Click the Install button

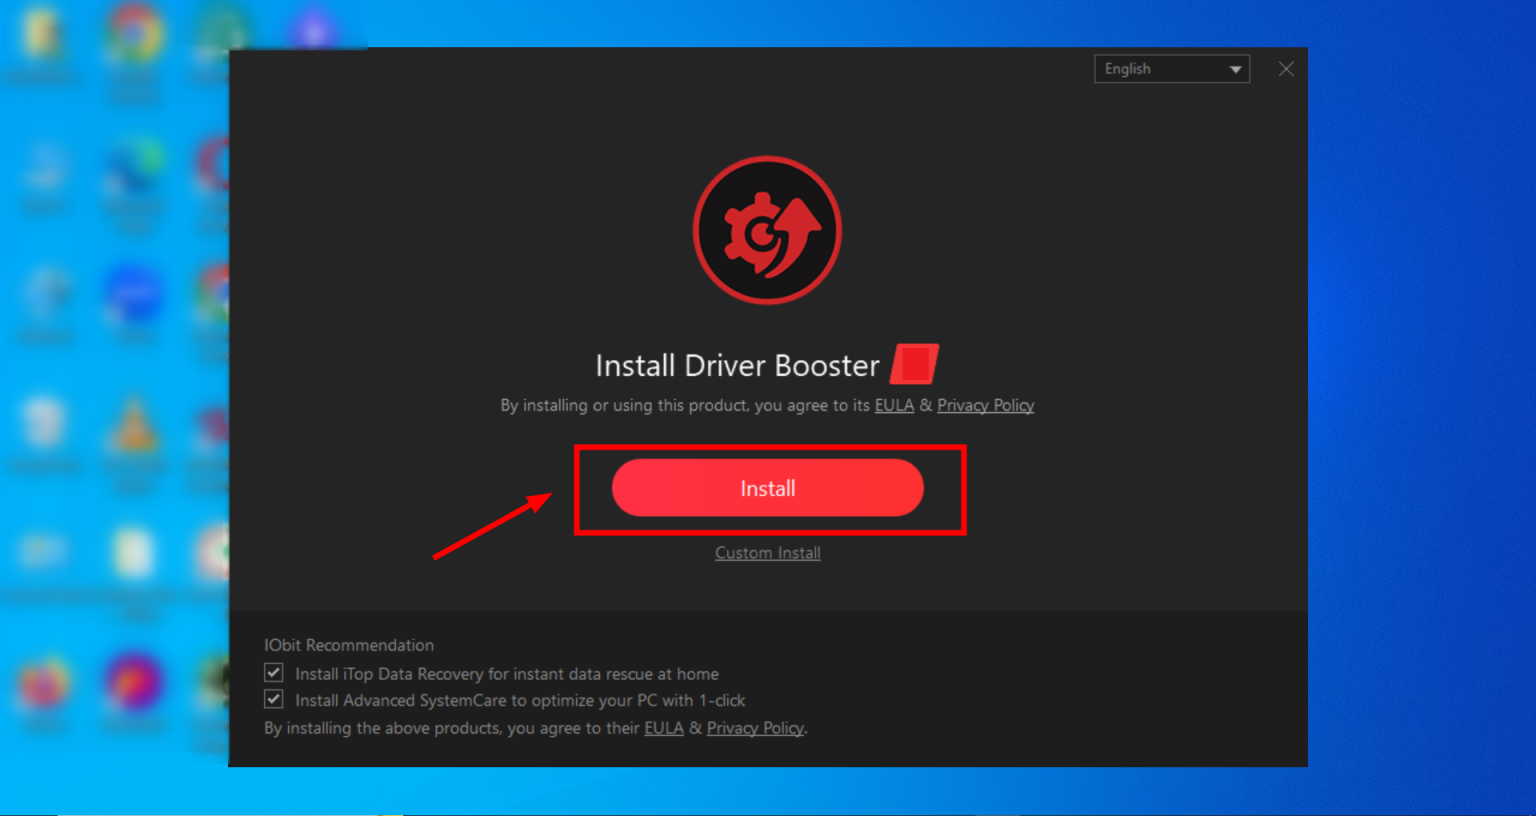tap(767, 488)
